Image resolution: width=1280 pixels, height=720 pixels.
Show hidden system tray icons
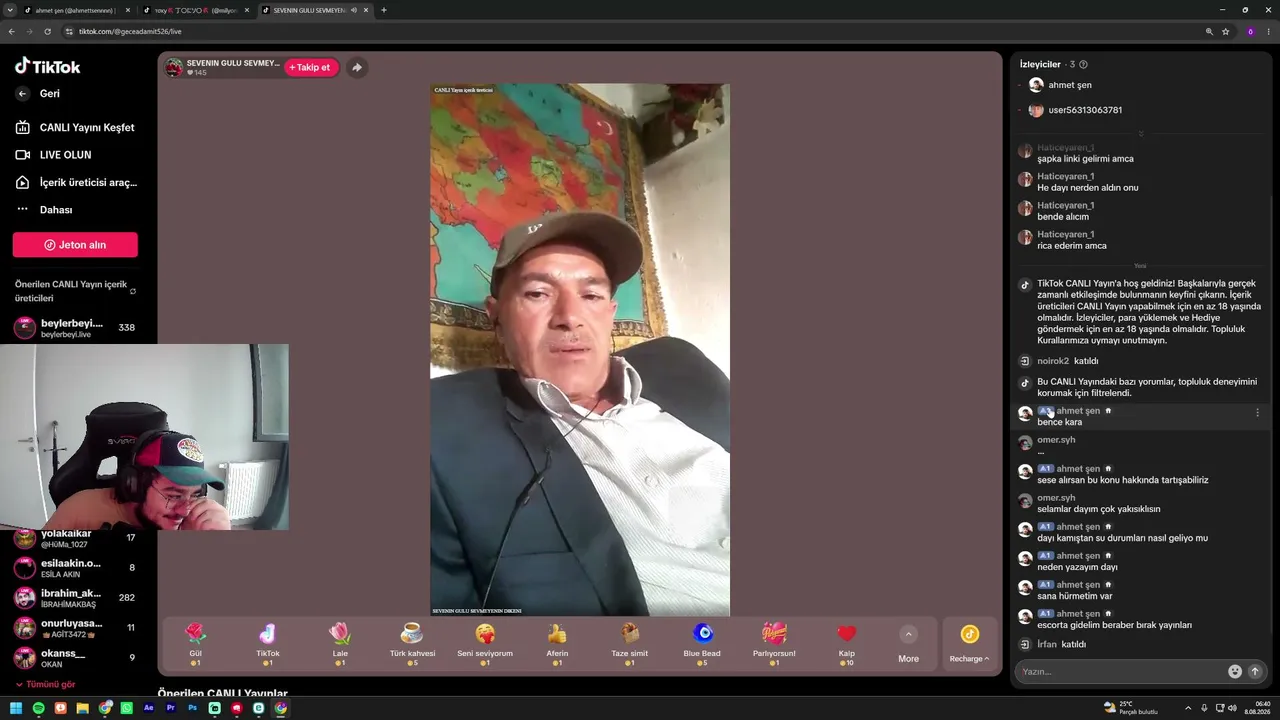tap(1190, 708)
